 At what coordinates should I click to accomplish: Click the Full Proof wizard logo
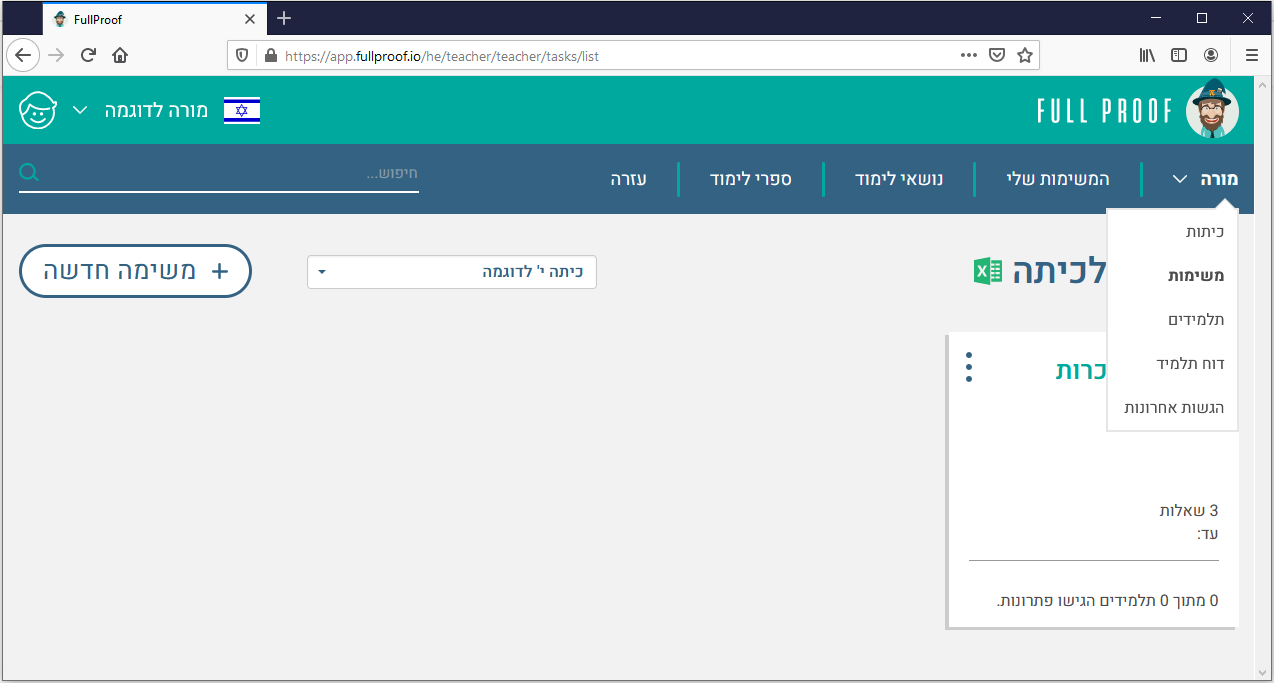[x=1212, y=110]
